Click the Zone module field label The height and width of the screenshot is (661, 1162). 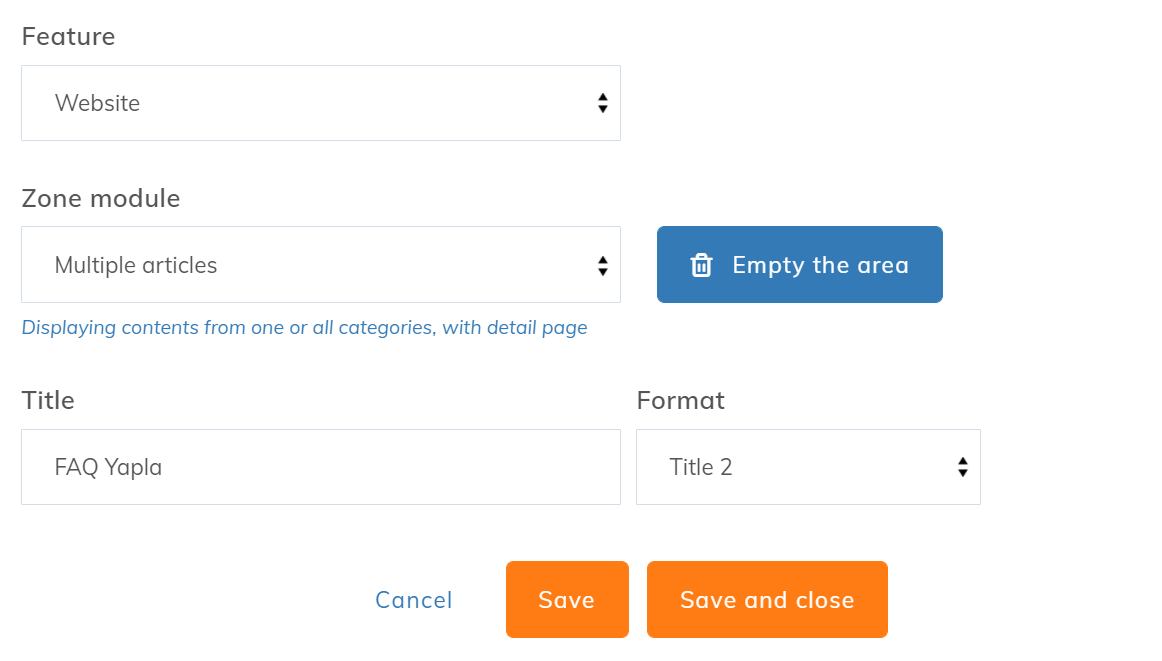tap(101, 199)
